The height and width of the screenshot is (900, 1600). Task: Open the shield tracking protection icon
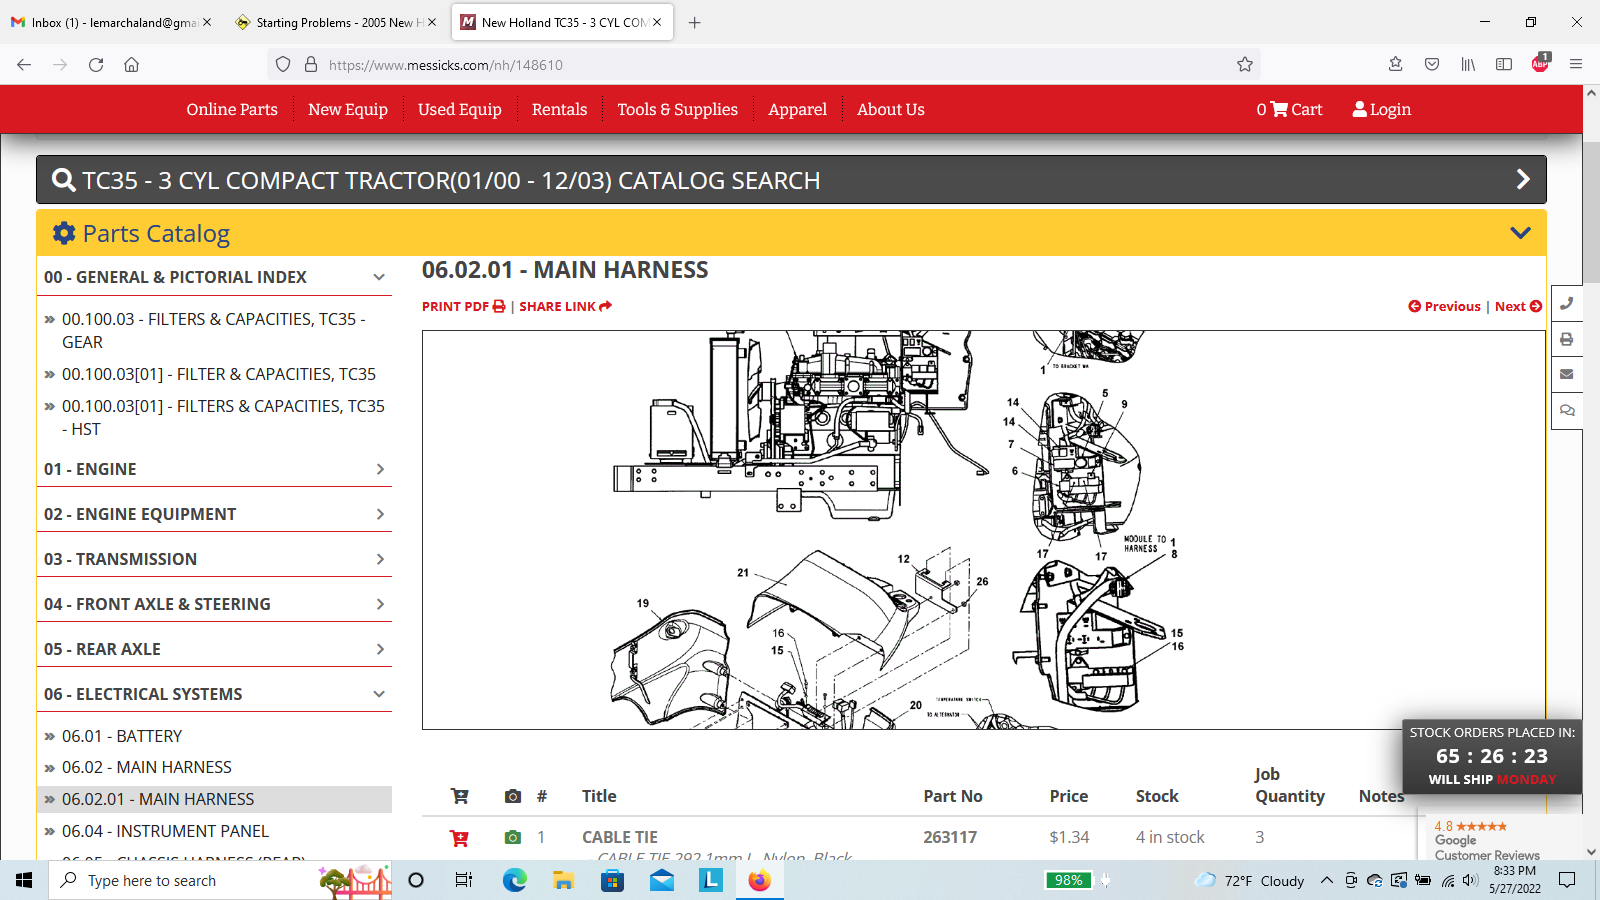[283, 65]
